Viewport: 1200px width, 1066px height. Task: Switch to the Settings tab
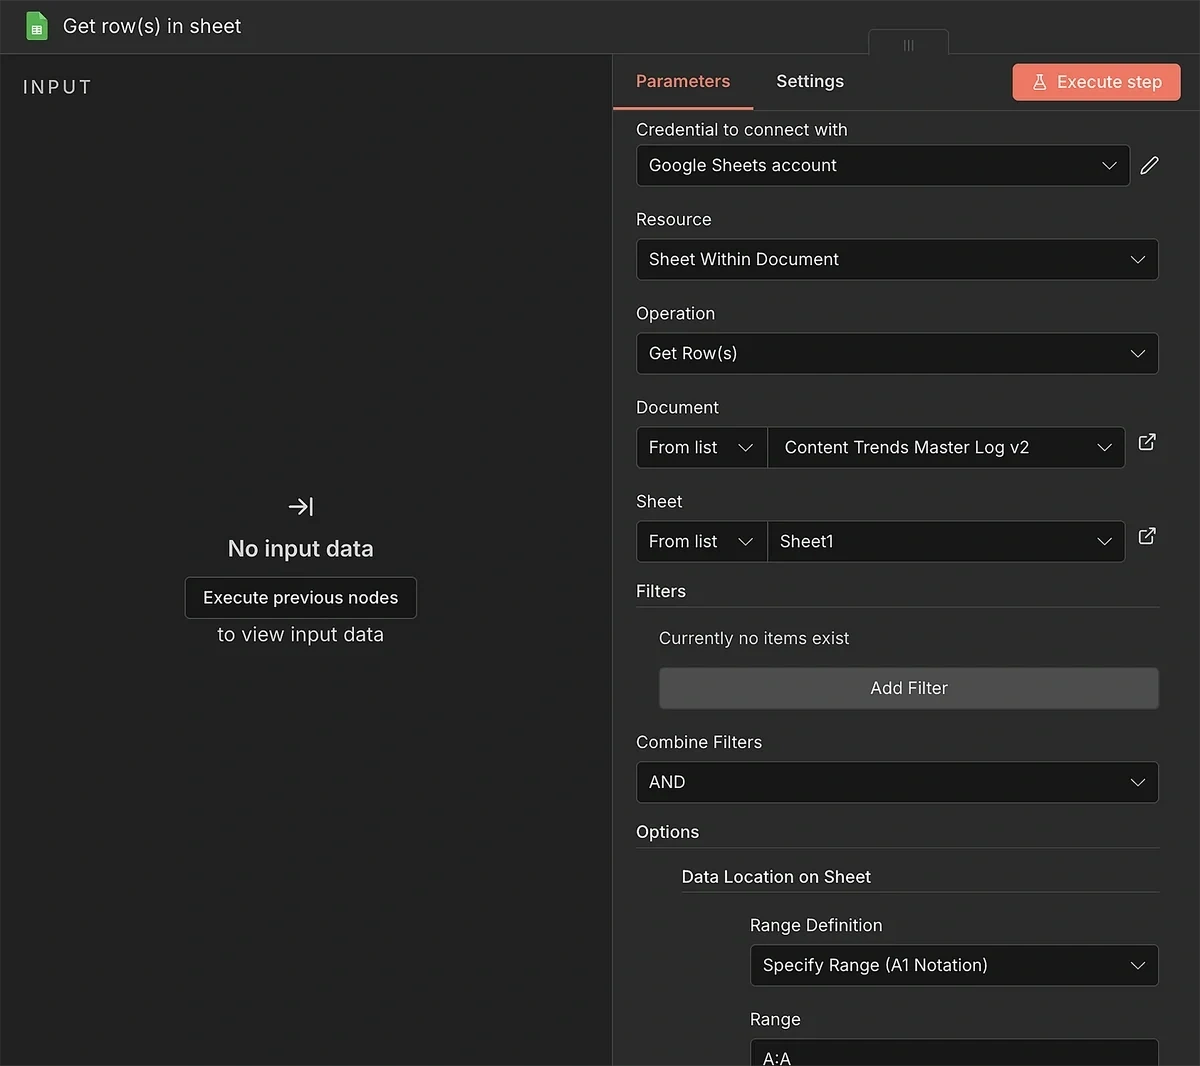[x=809, y=82]
